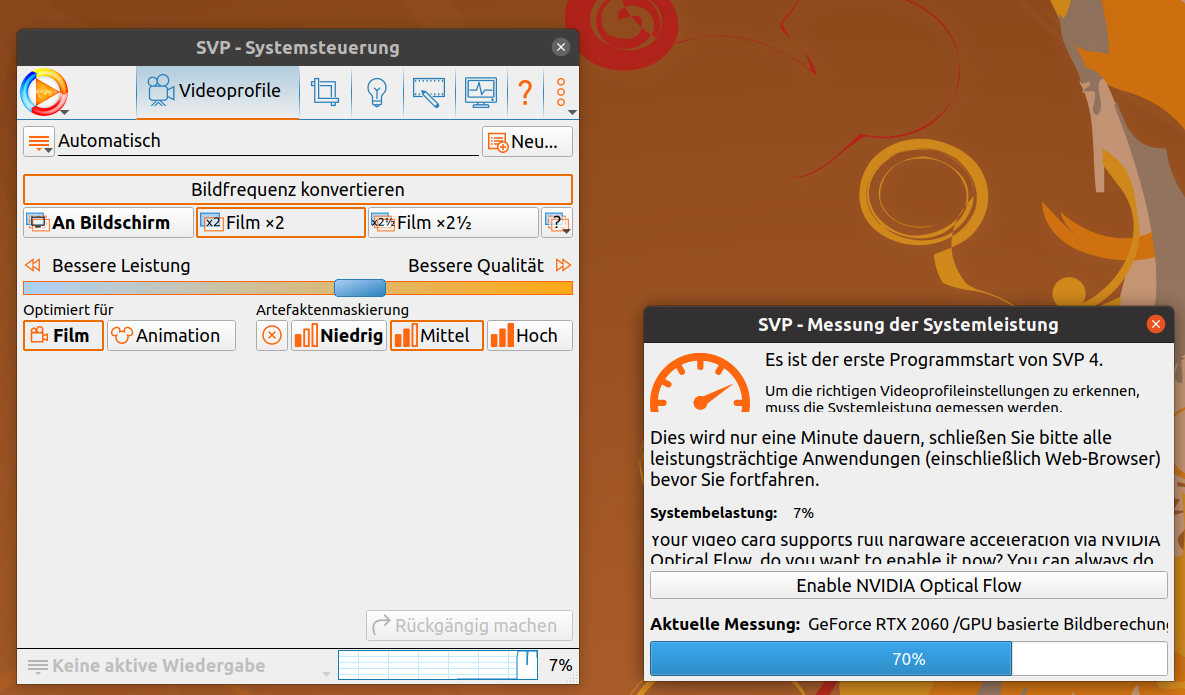Choose the Film ×2½ frame rate
The height and width of the screenshot is (695, 1185).
pos(453,223)
